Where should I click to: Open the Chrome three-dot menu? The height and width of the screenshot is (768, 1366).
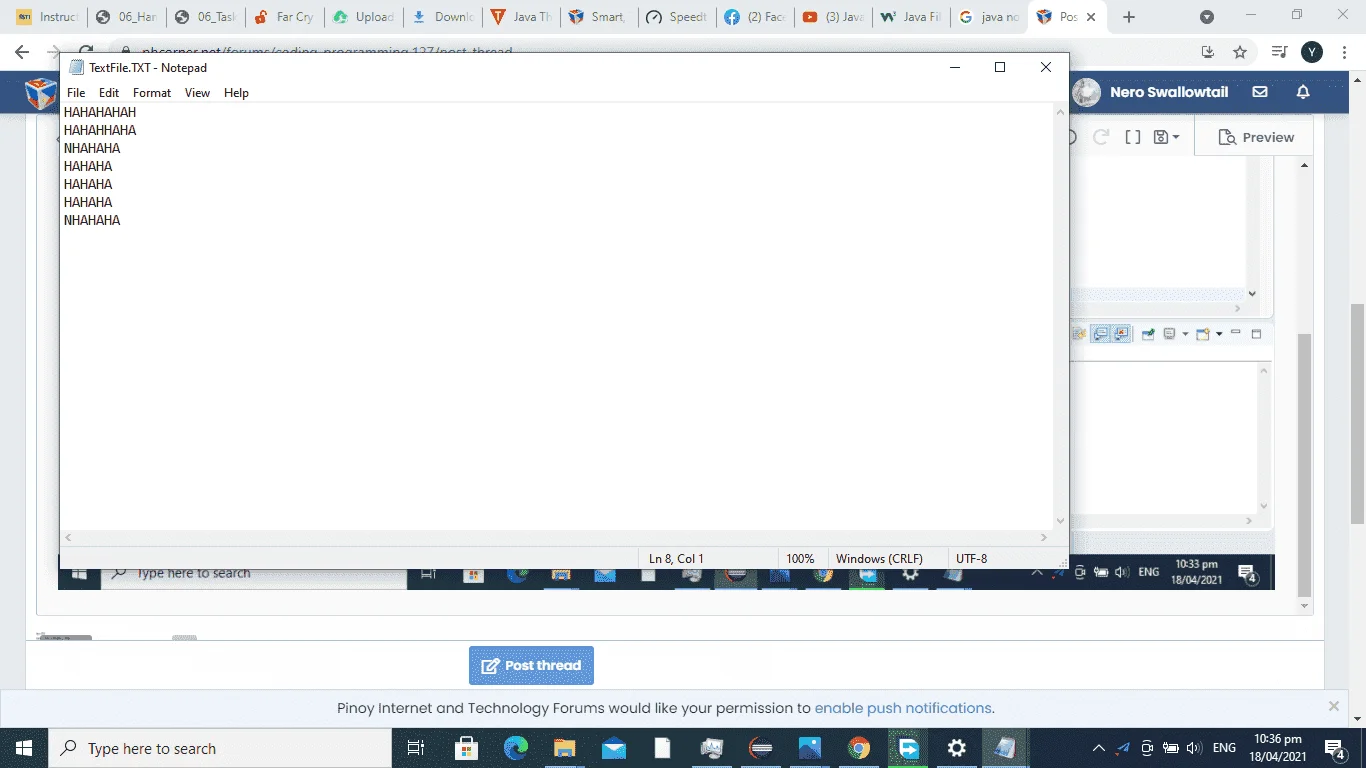[1345, 52]
